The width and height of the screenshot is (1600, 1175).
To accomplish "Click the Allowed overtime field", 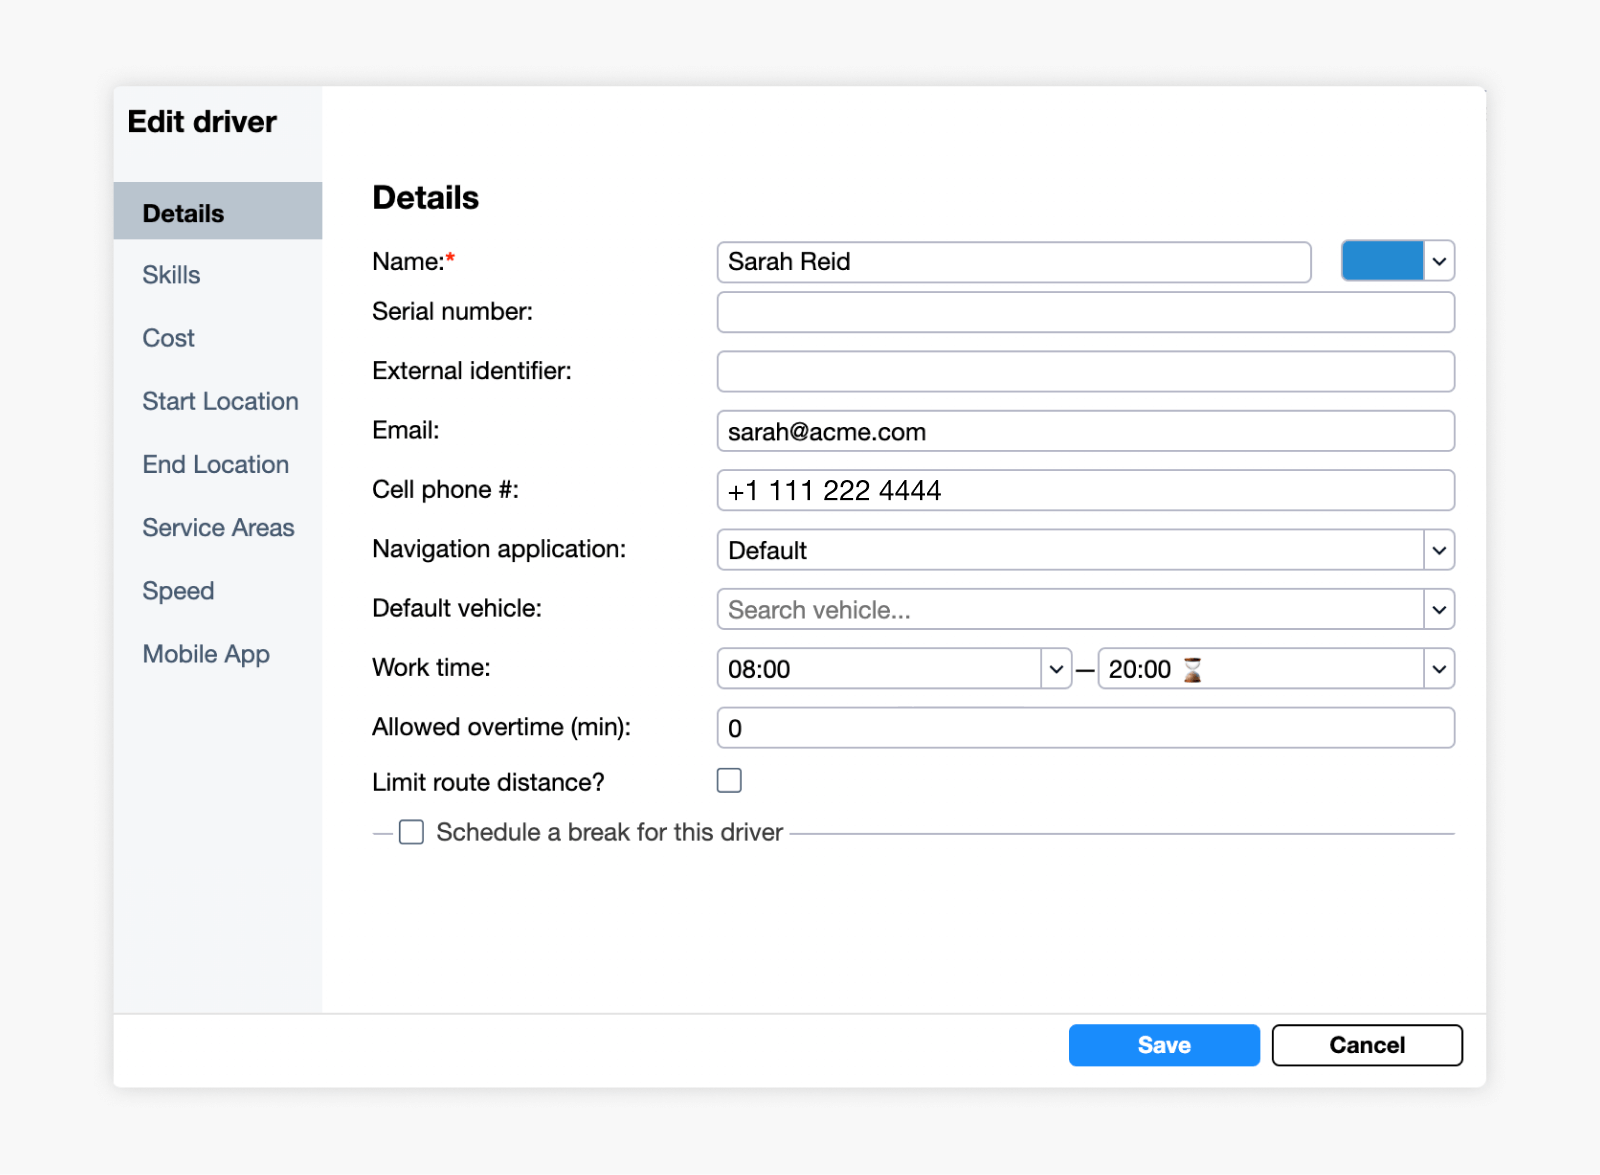I will coord(1085,728).
